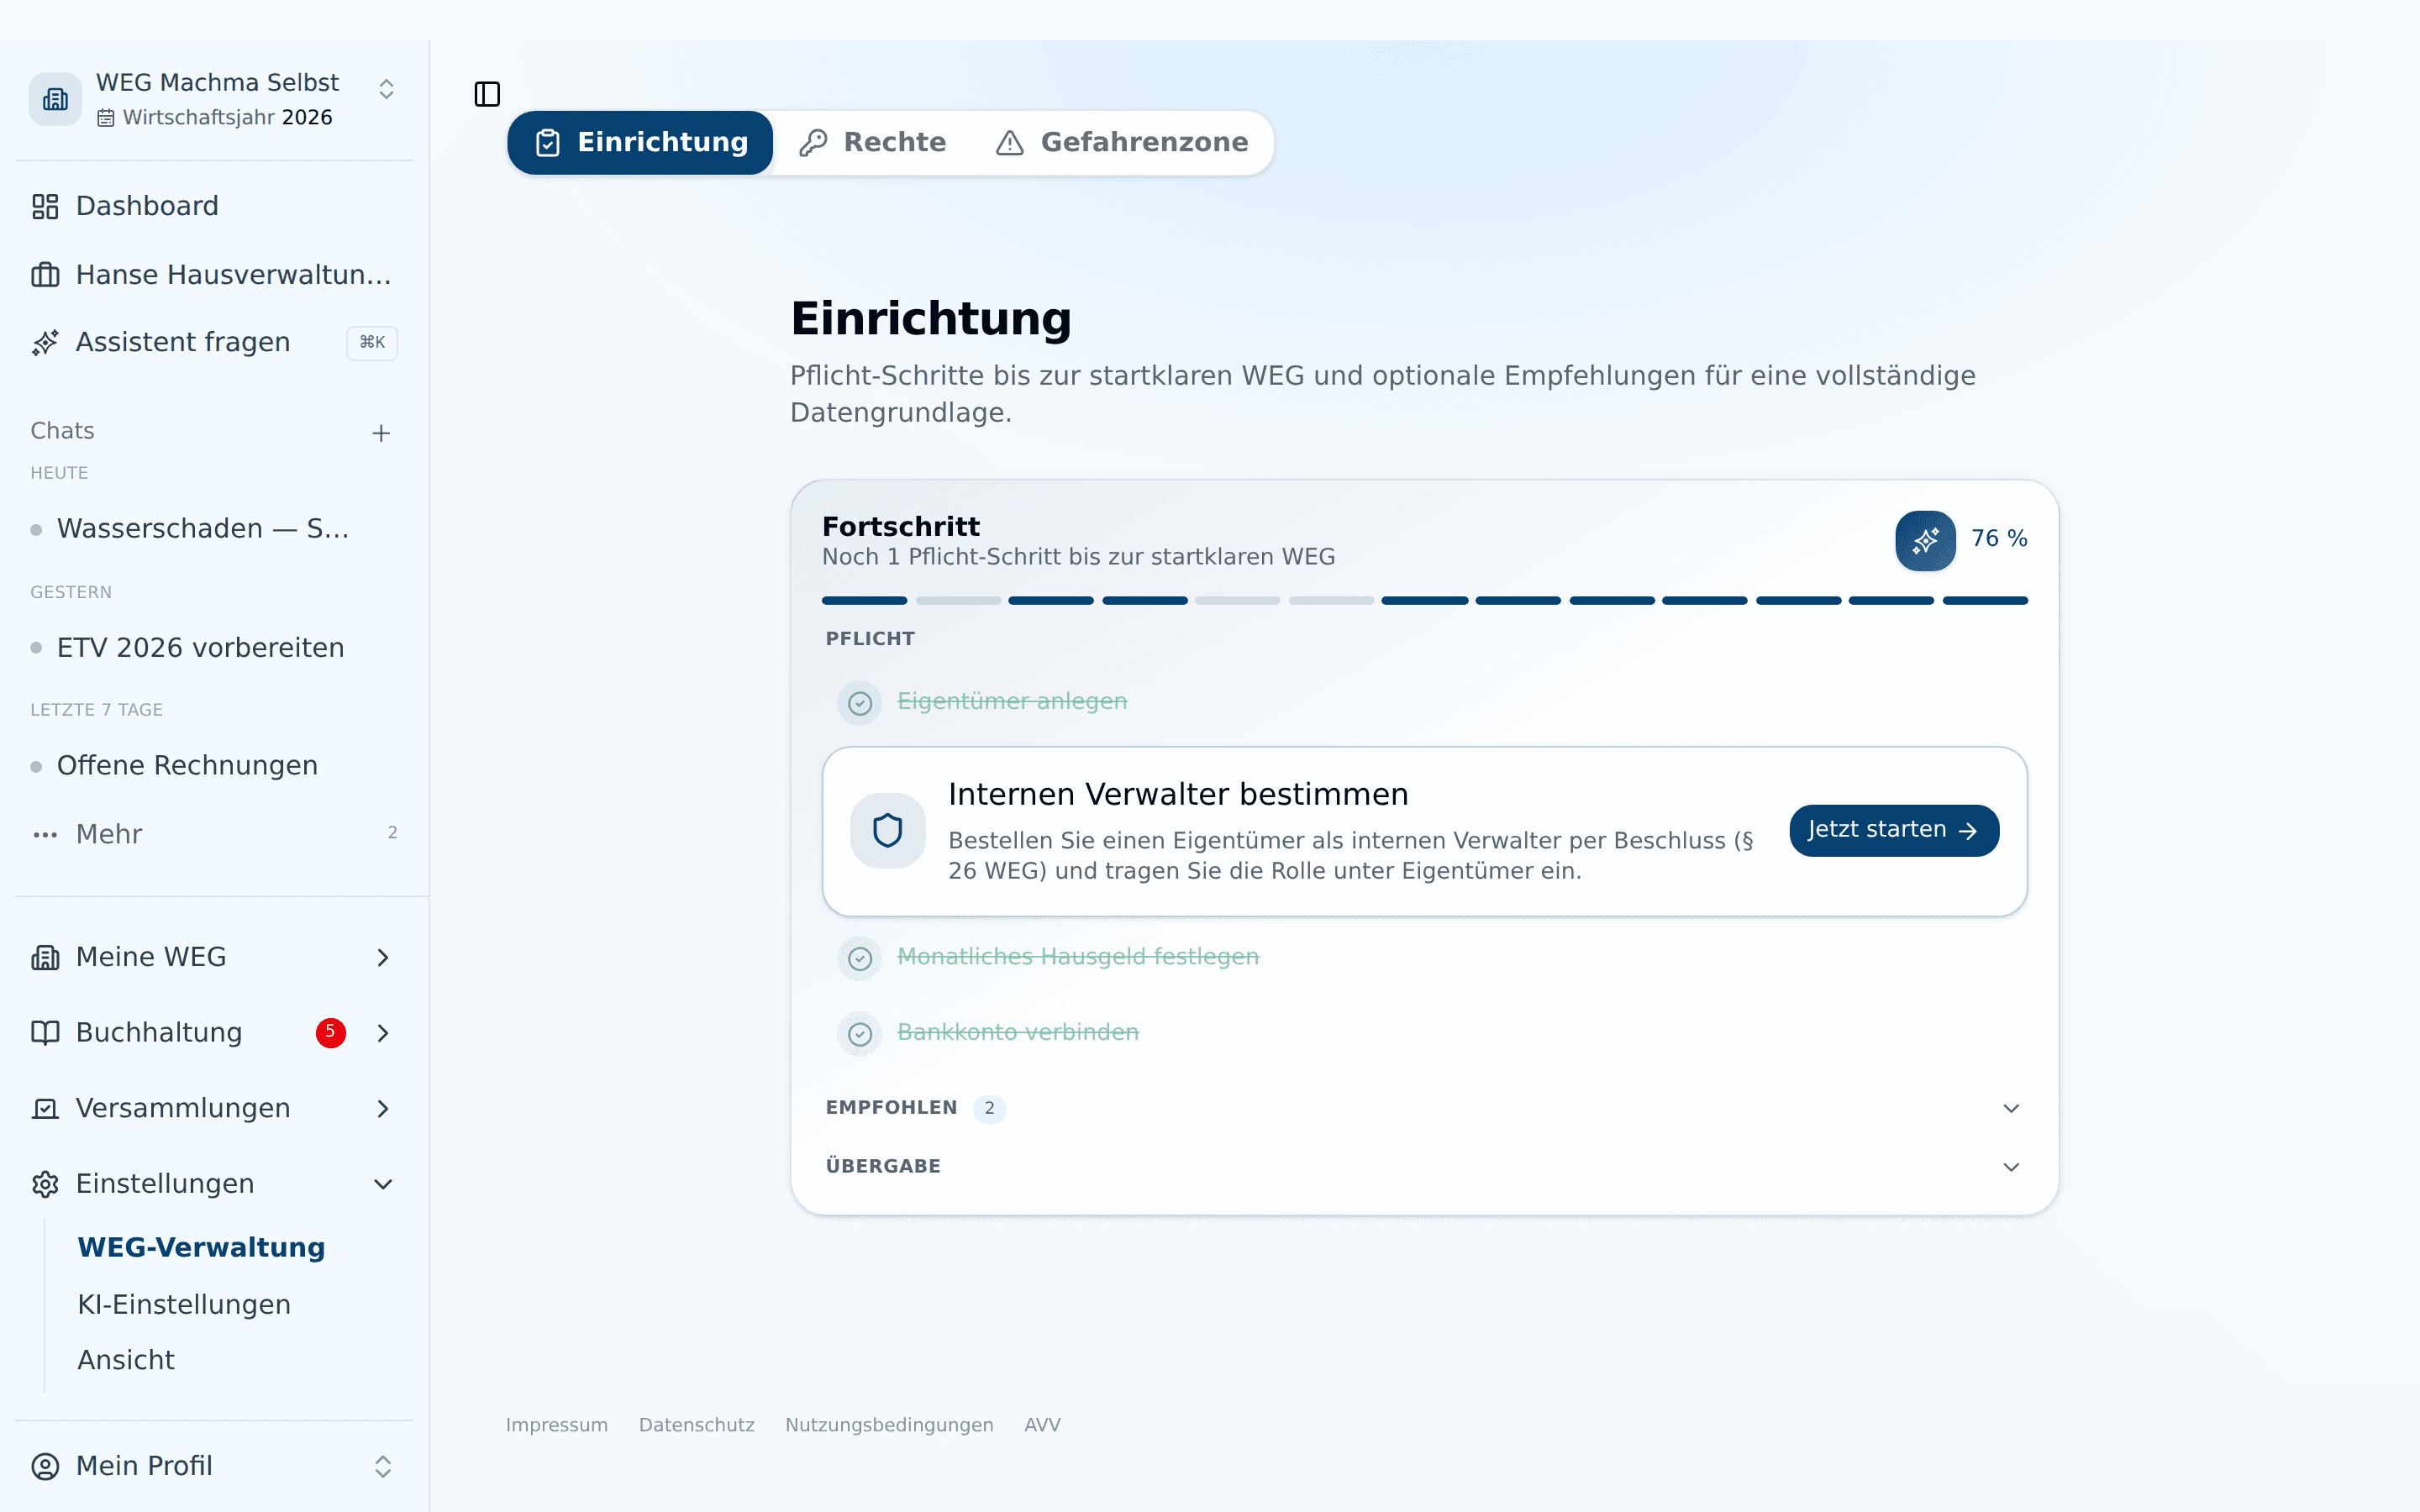Click the Hanse Hausverwaltung briefcase icon
2420x1512 pixels.
click(x=45, y=274)
